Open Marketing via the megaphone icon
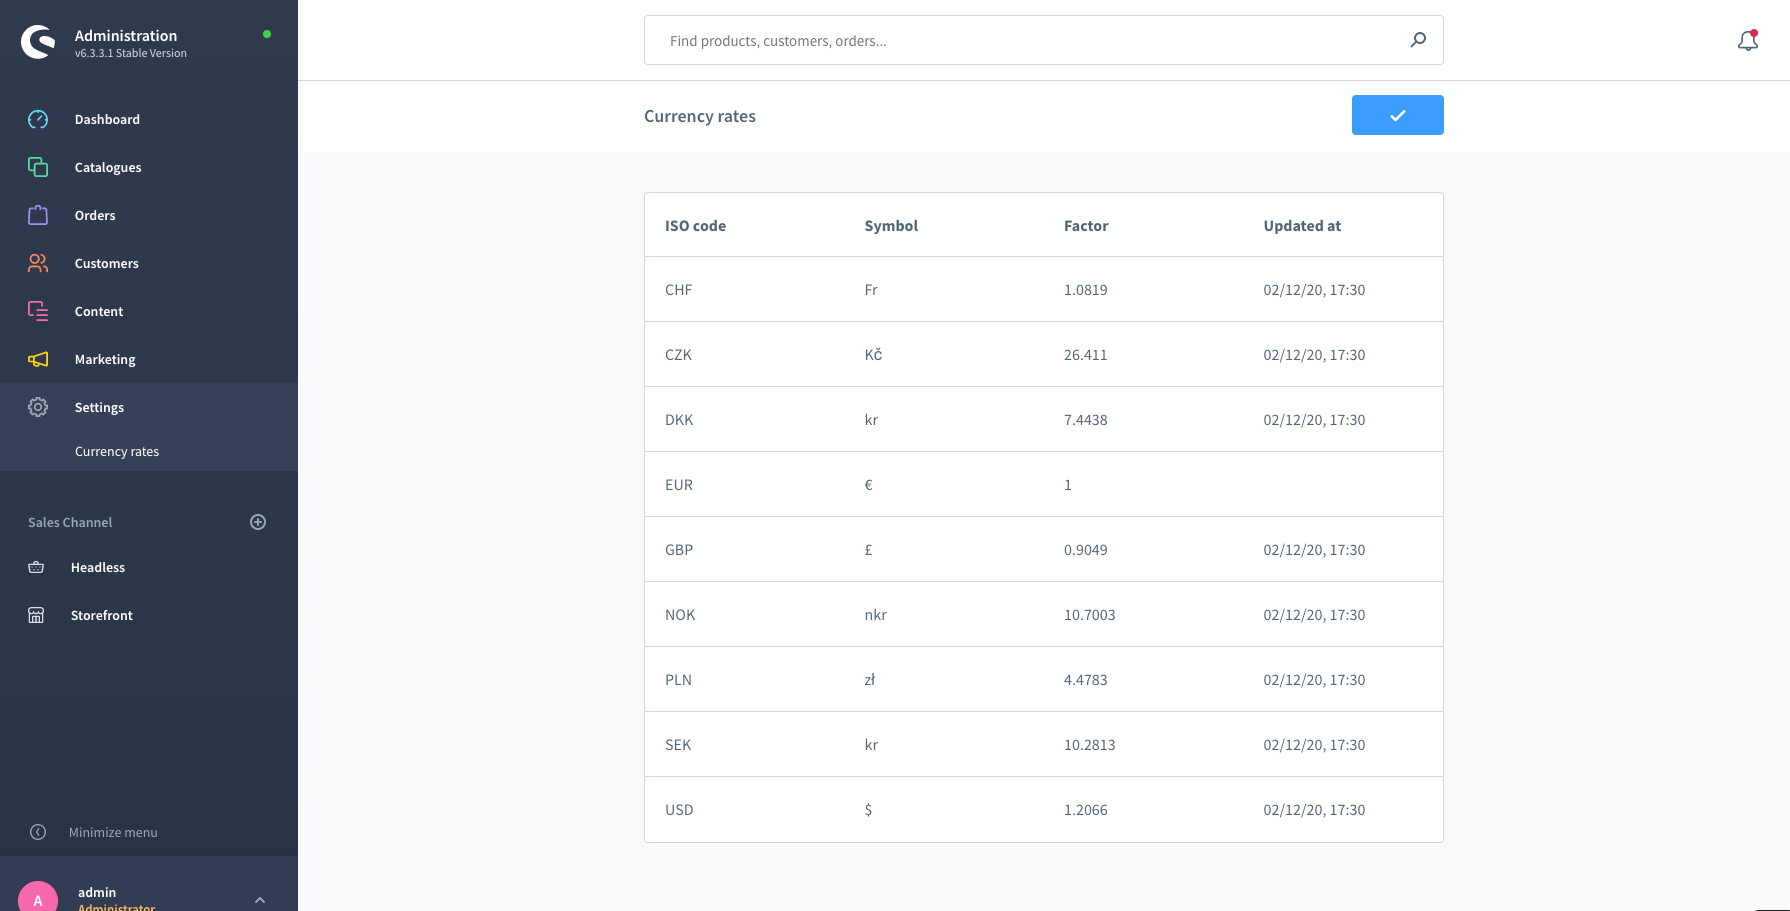 coord(38,359)
